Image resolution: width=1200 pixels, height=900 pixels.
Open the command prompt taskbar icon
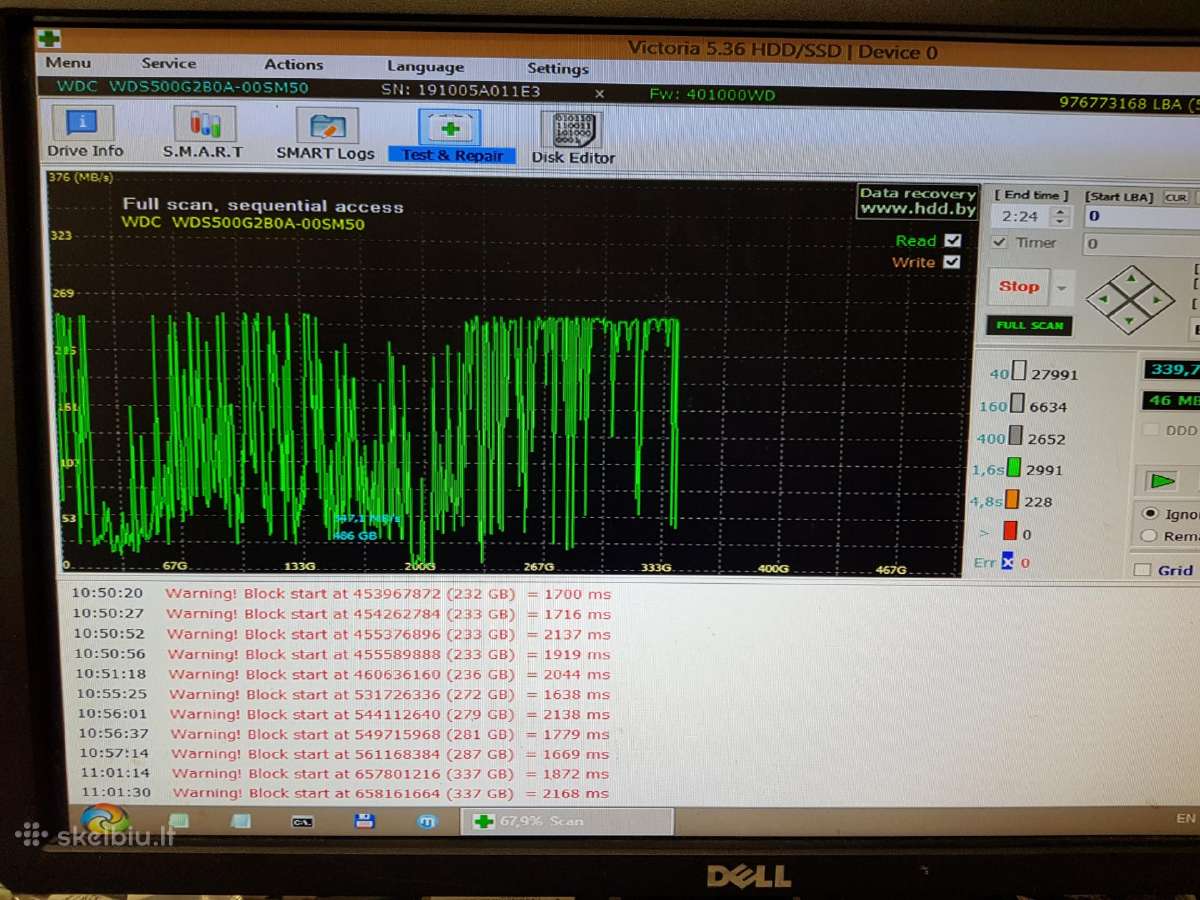302,821
